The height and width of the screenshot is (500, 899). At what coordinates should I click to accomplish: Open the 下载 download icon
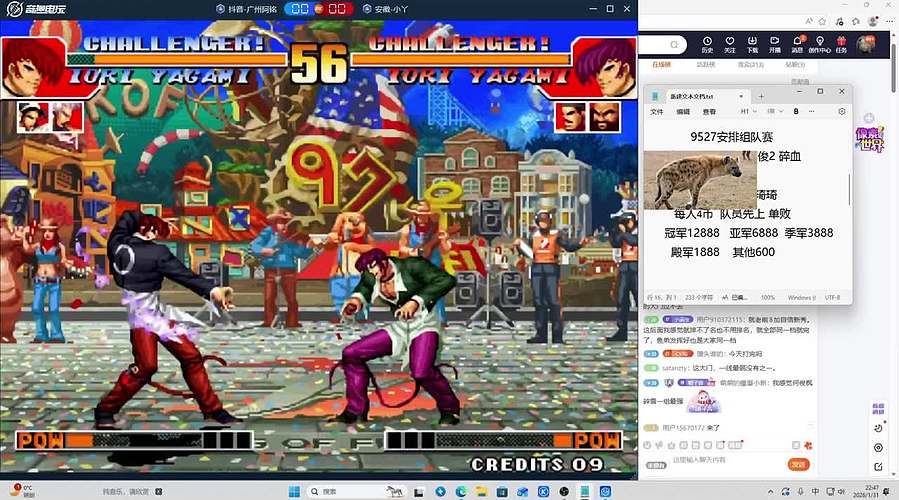pos(752,43)
